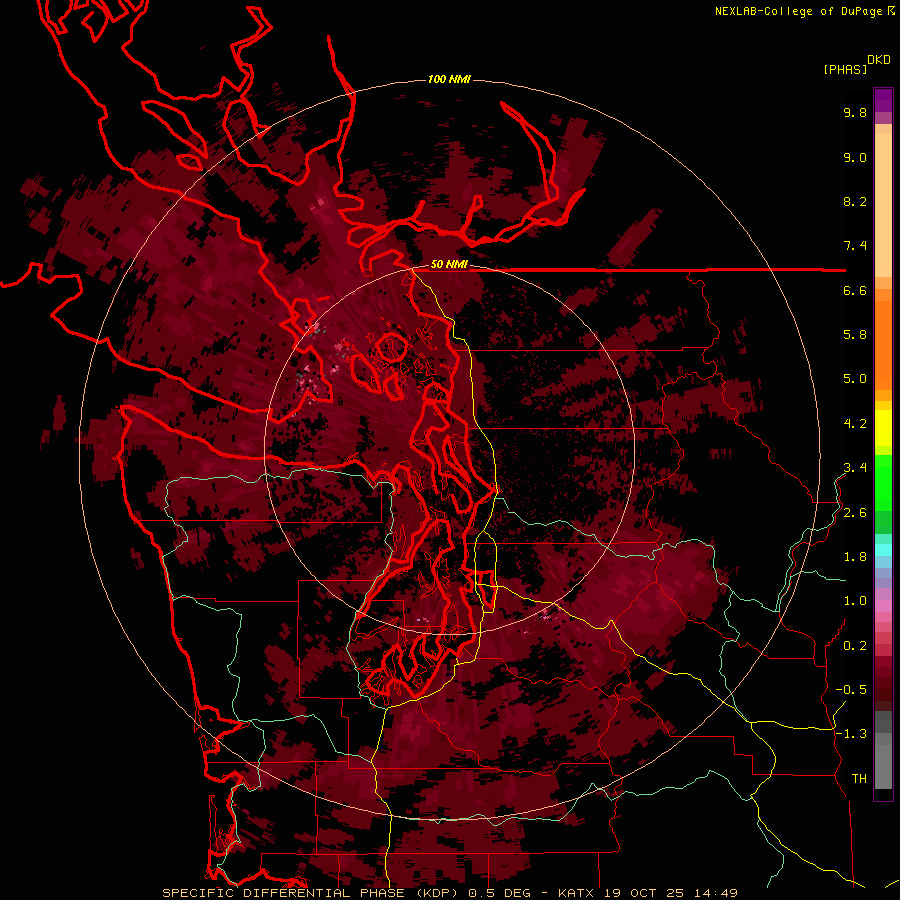Click the NEXLAB-College of DuPage title text
Viewport: 900px width, 900px height.
800,11
